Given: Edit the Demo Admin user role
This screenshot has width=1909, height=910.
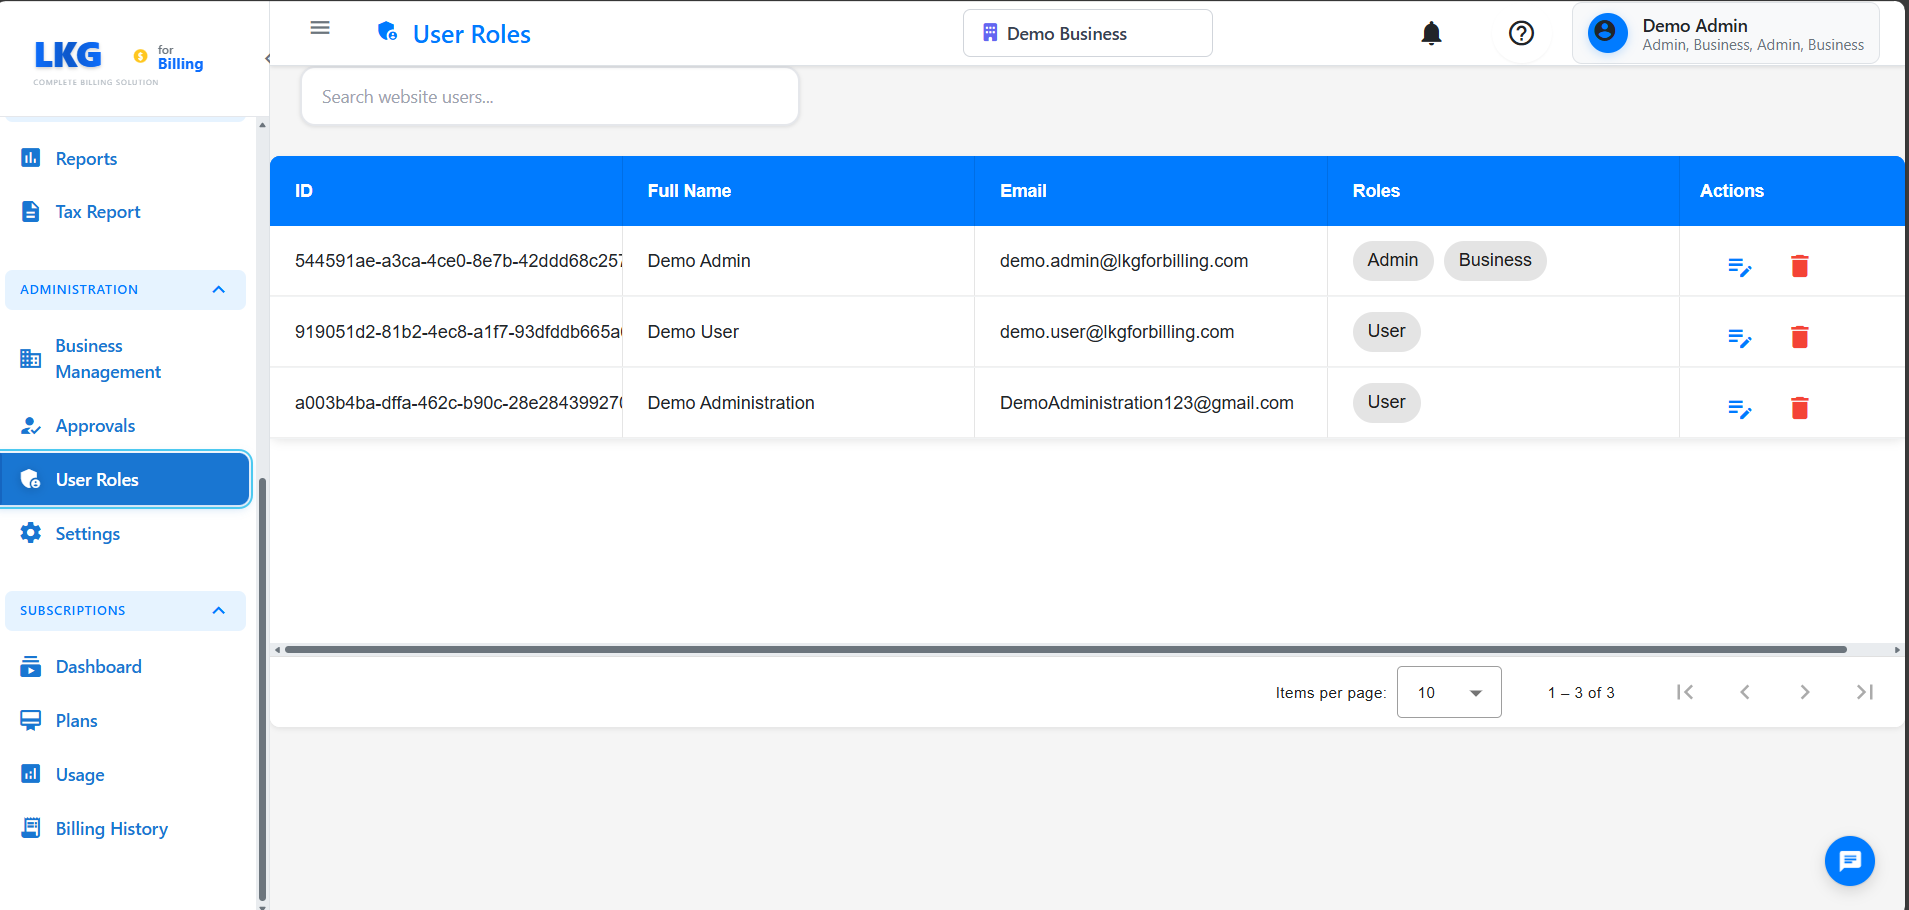Looking at the screenshot, I should [x=1740, y=266].
